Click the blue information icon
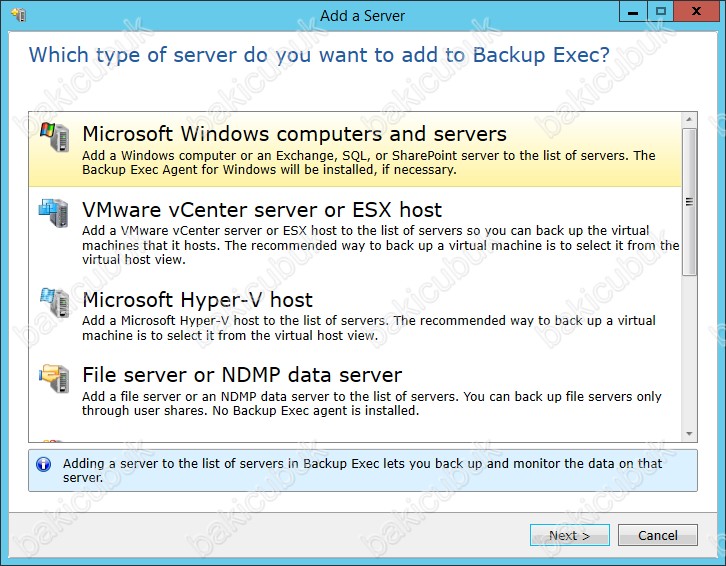726x566 pixels. (43, 465)
